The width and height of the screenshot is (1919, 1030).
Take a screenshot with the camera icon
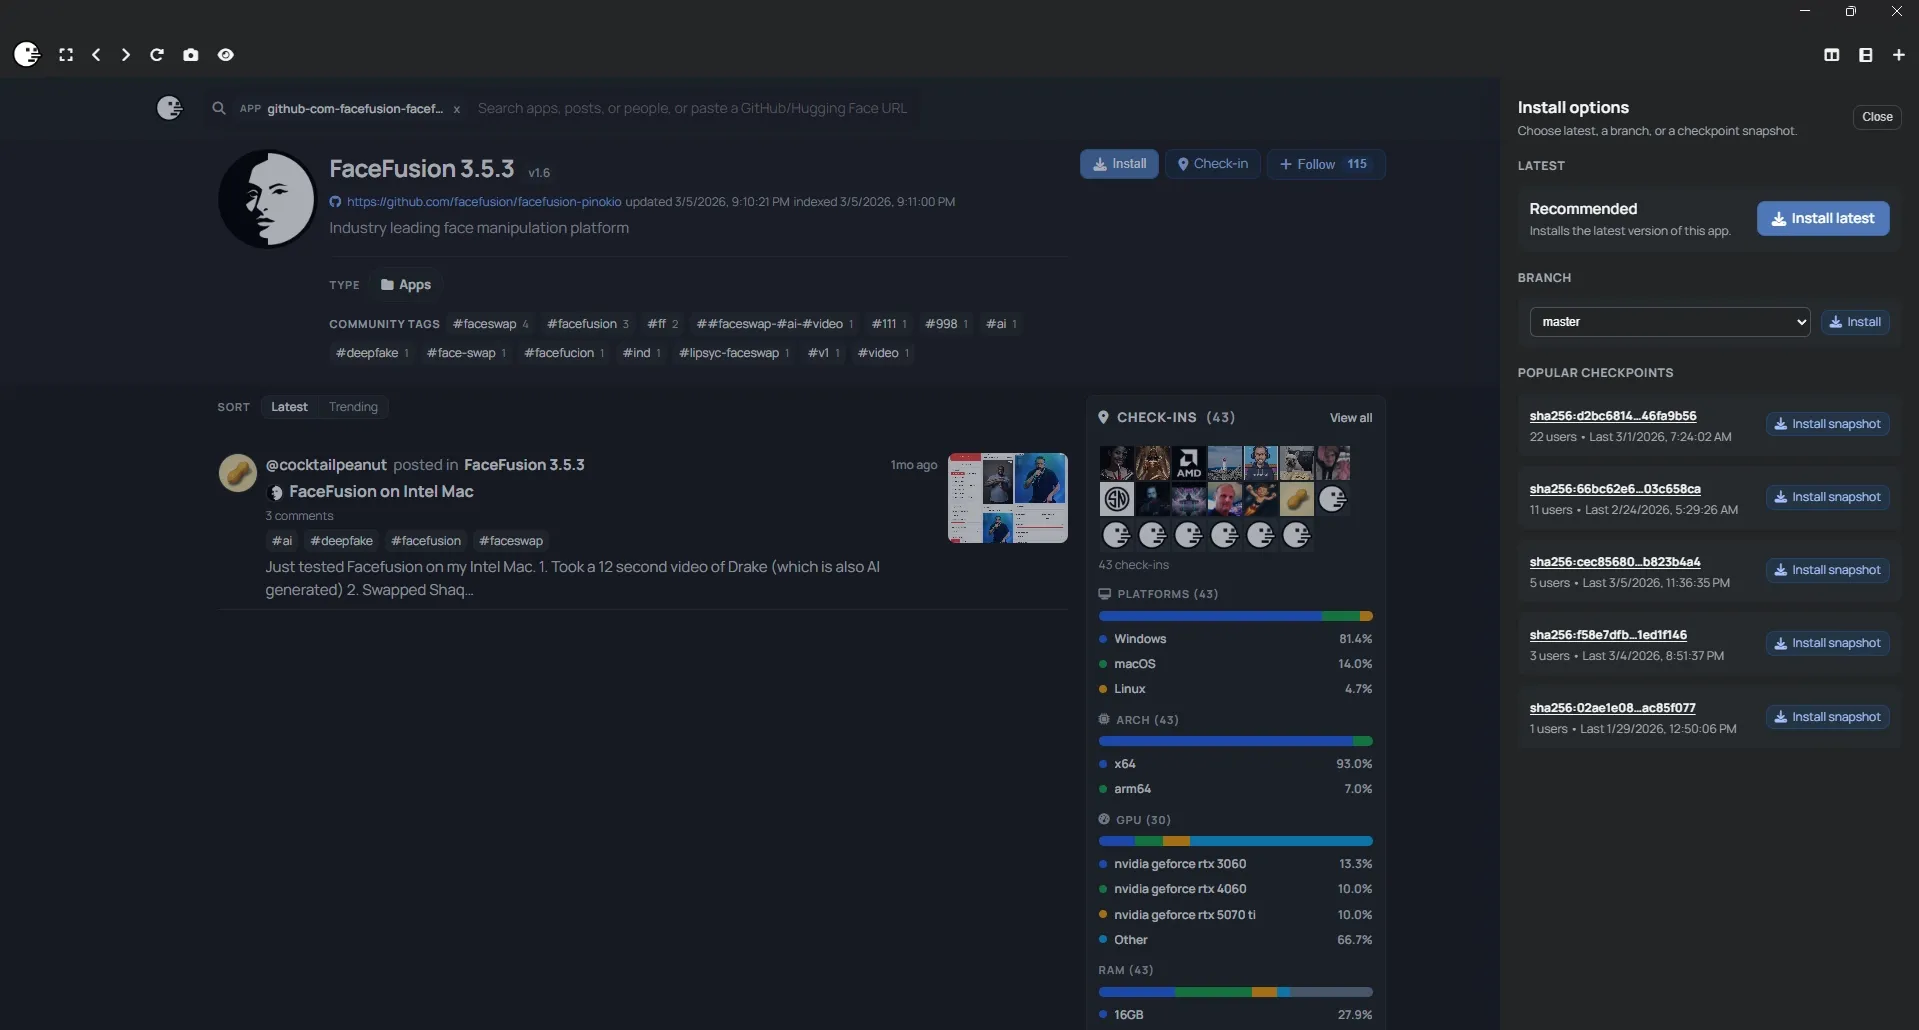point(191,55)
